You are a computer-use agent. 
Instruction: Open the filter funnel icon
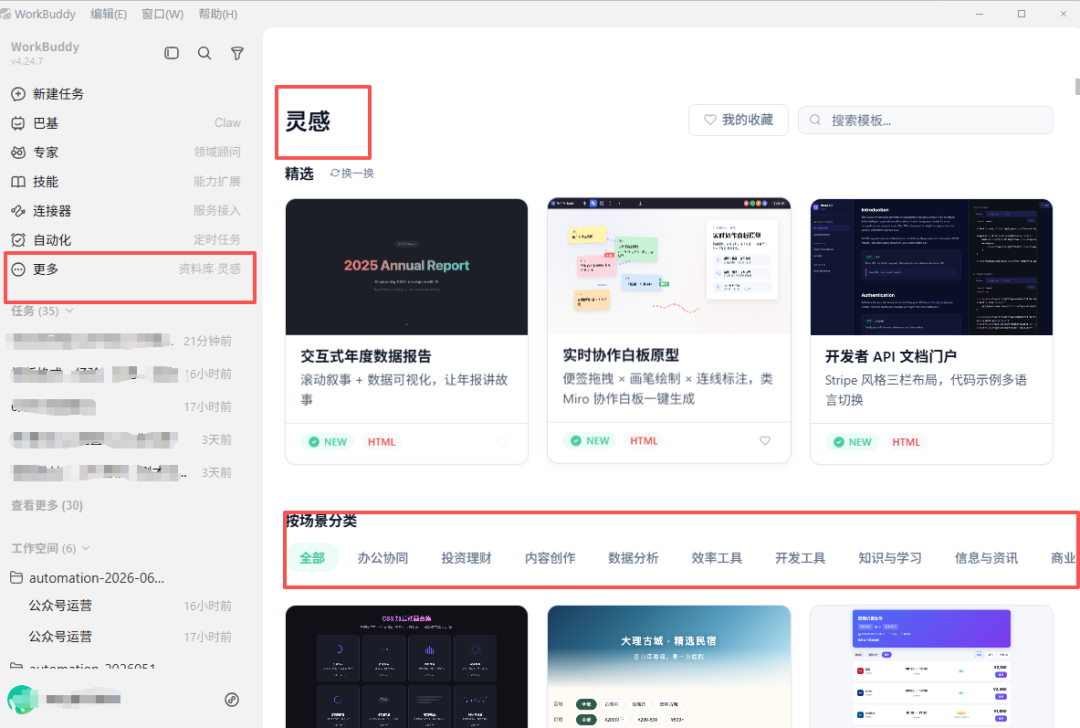click(237, 53)
